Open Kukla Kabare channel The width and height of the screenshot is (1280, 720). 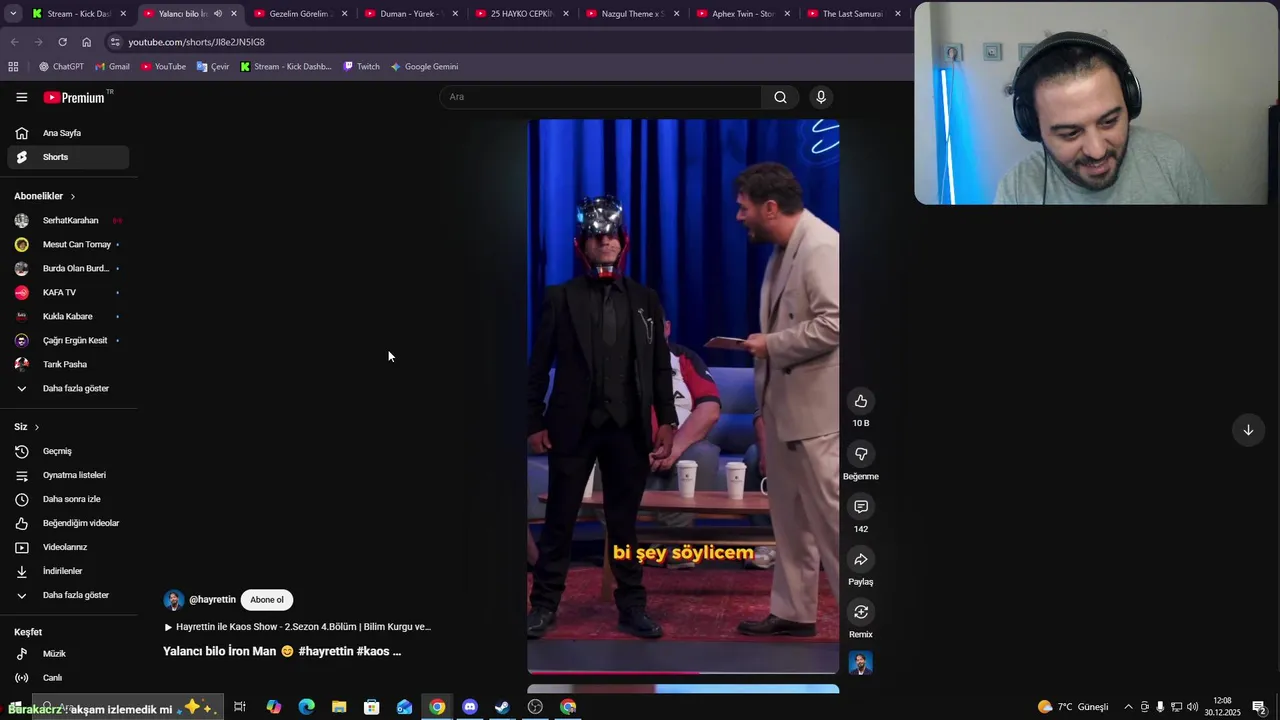click(x=68, y=316)
